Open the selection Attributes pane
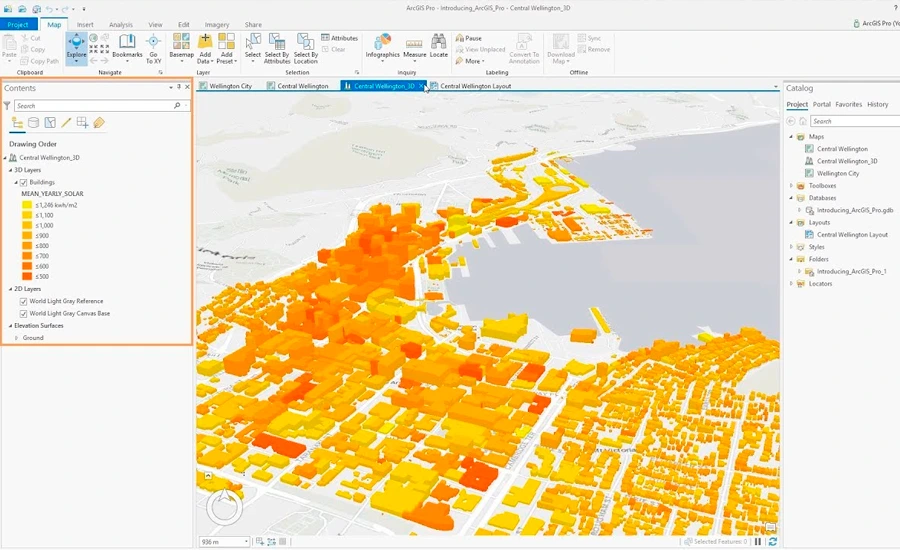 point(339,38)
